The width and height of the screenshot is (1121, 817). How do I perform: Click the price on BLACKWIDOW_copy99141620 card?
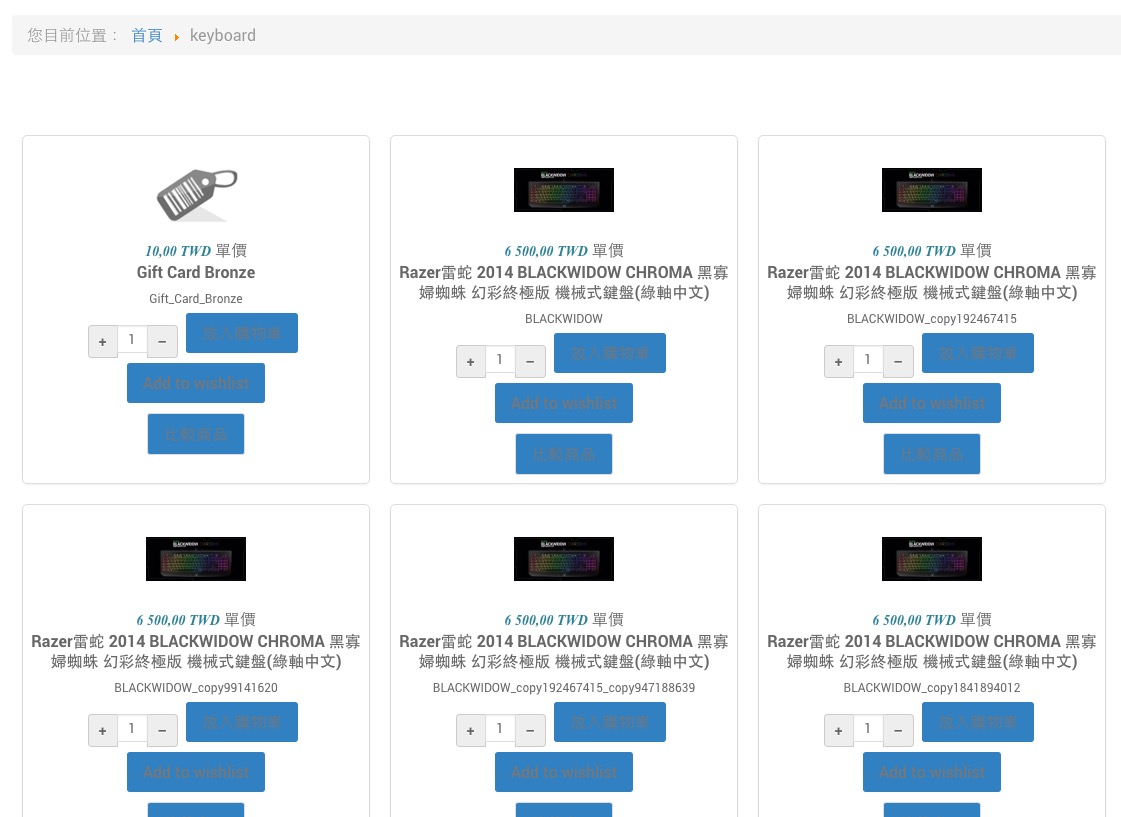(178, 620)
